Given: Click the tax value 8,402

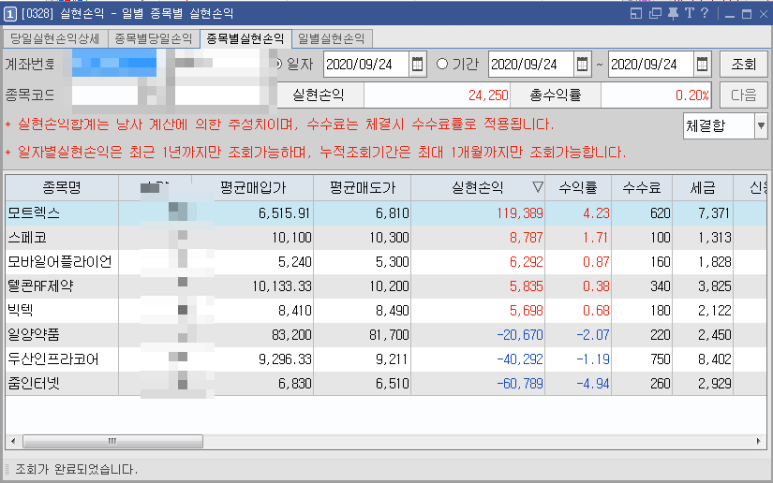Looking at the screenshot, I should click(x=714, y=359).
